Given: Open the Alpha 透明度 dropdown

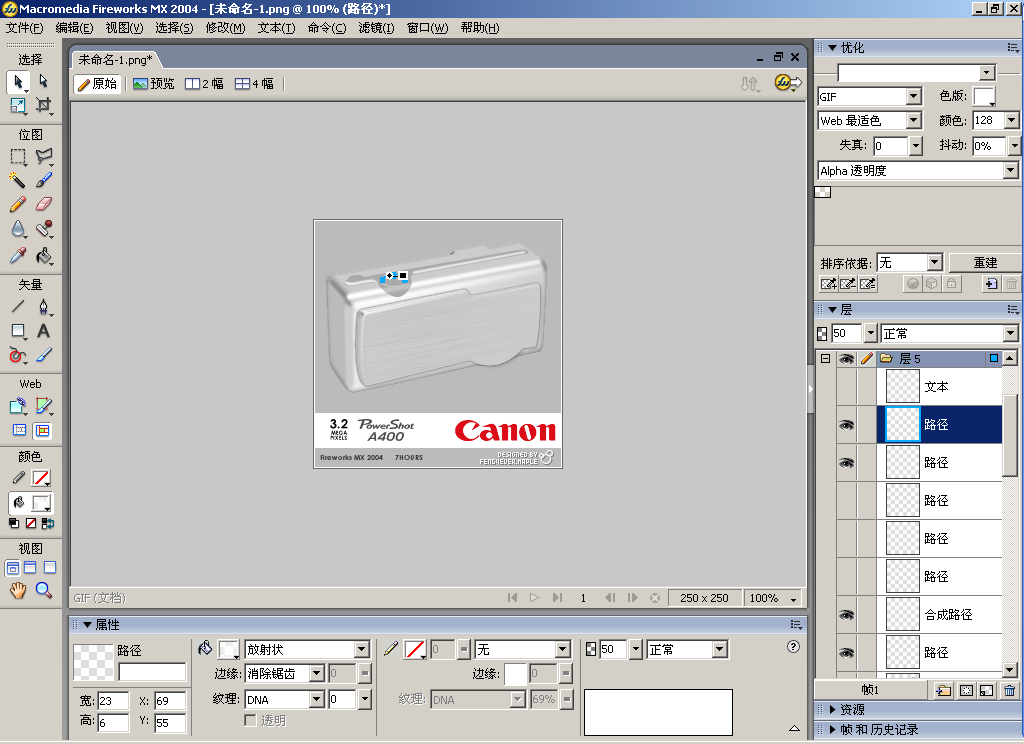Looking at the screenshot, I should point(1010,170).
